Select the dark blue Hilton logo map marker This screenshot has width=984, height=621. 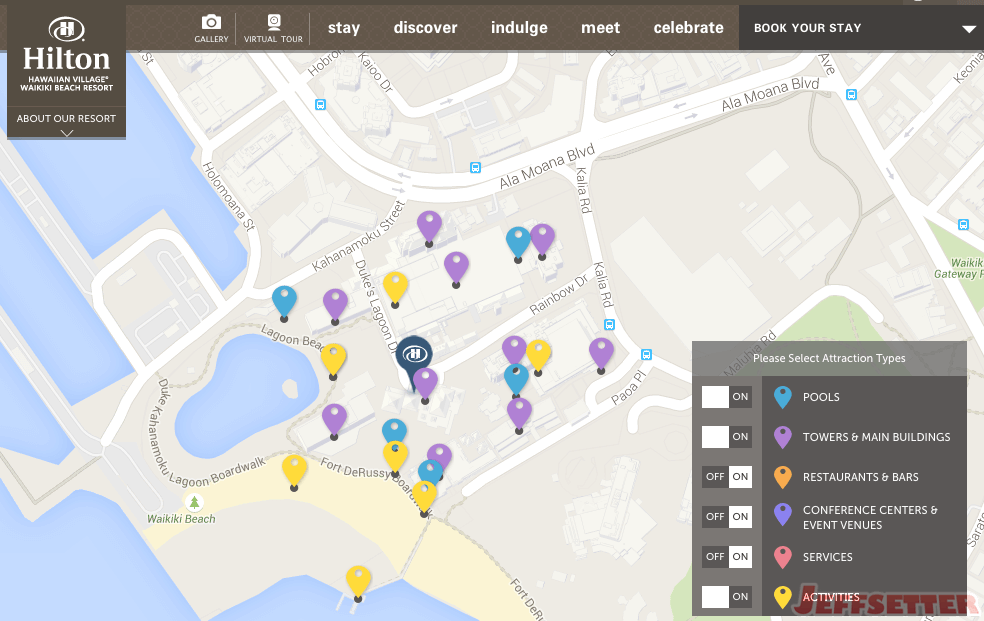414,358
